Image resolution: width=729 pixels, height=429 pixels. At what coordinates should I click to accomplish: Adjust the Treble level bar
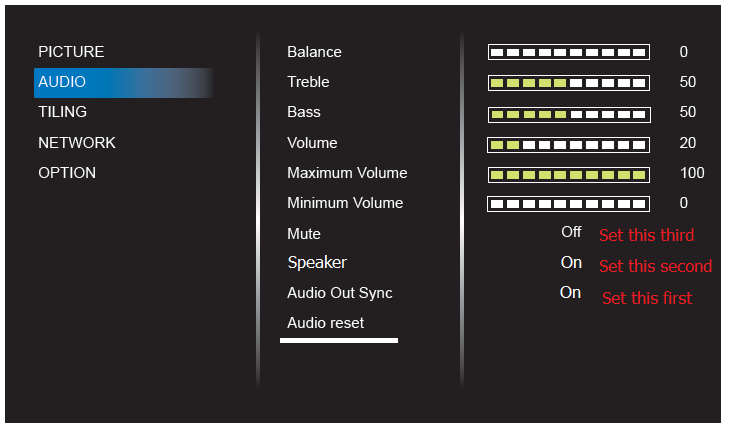[568, 83]
